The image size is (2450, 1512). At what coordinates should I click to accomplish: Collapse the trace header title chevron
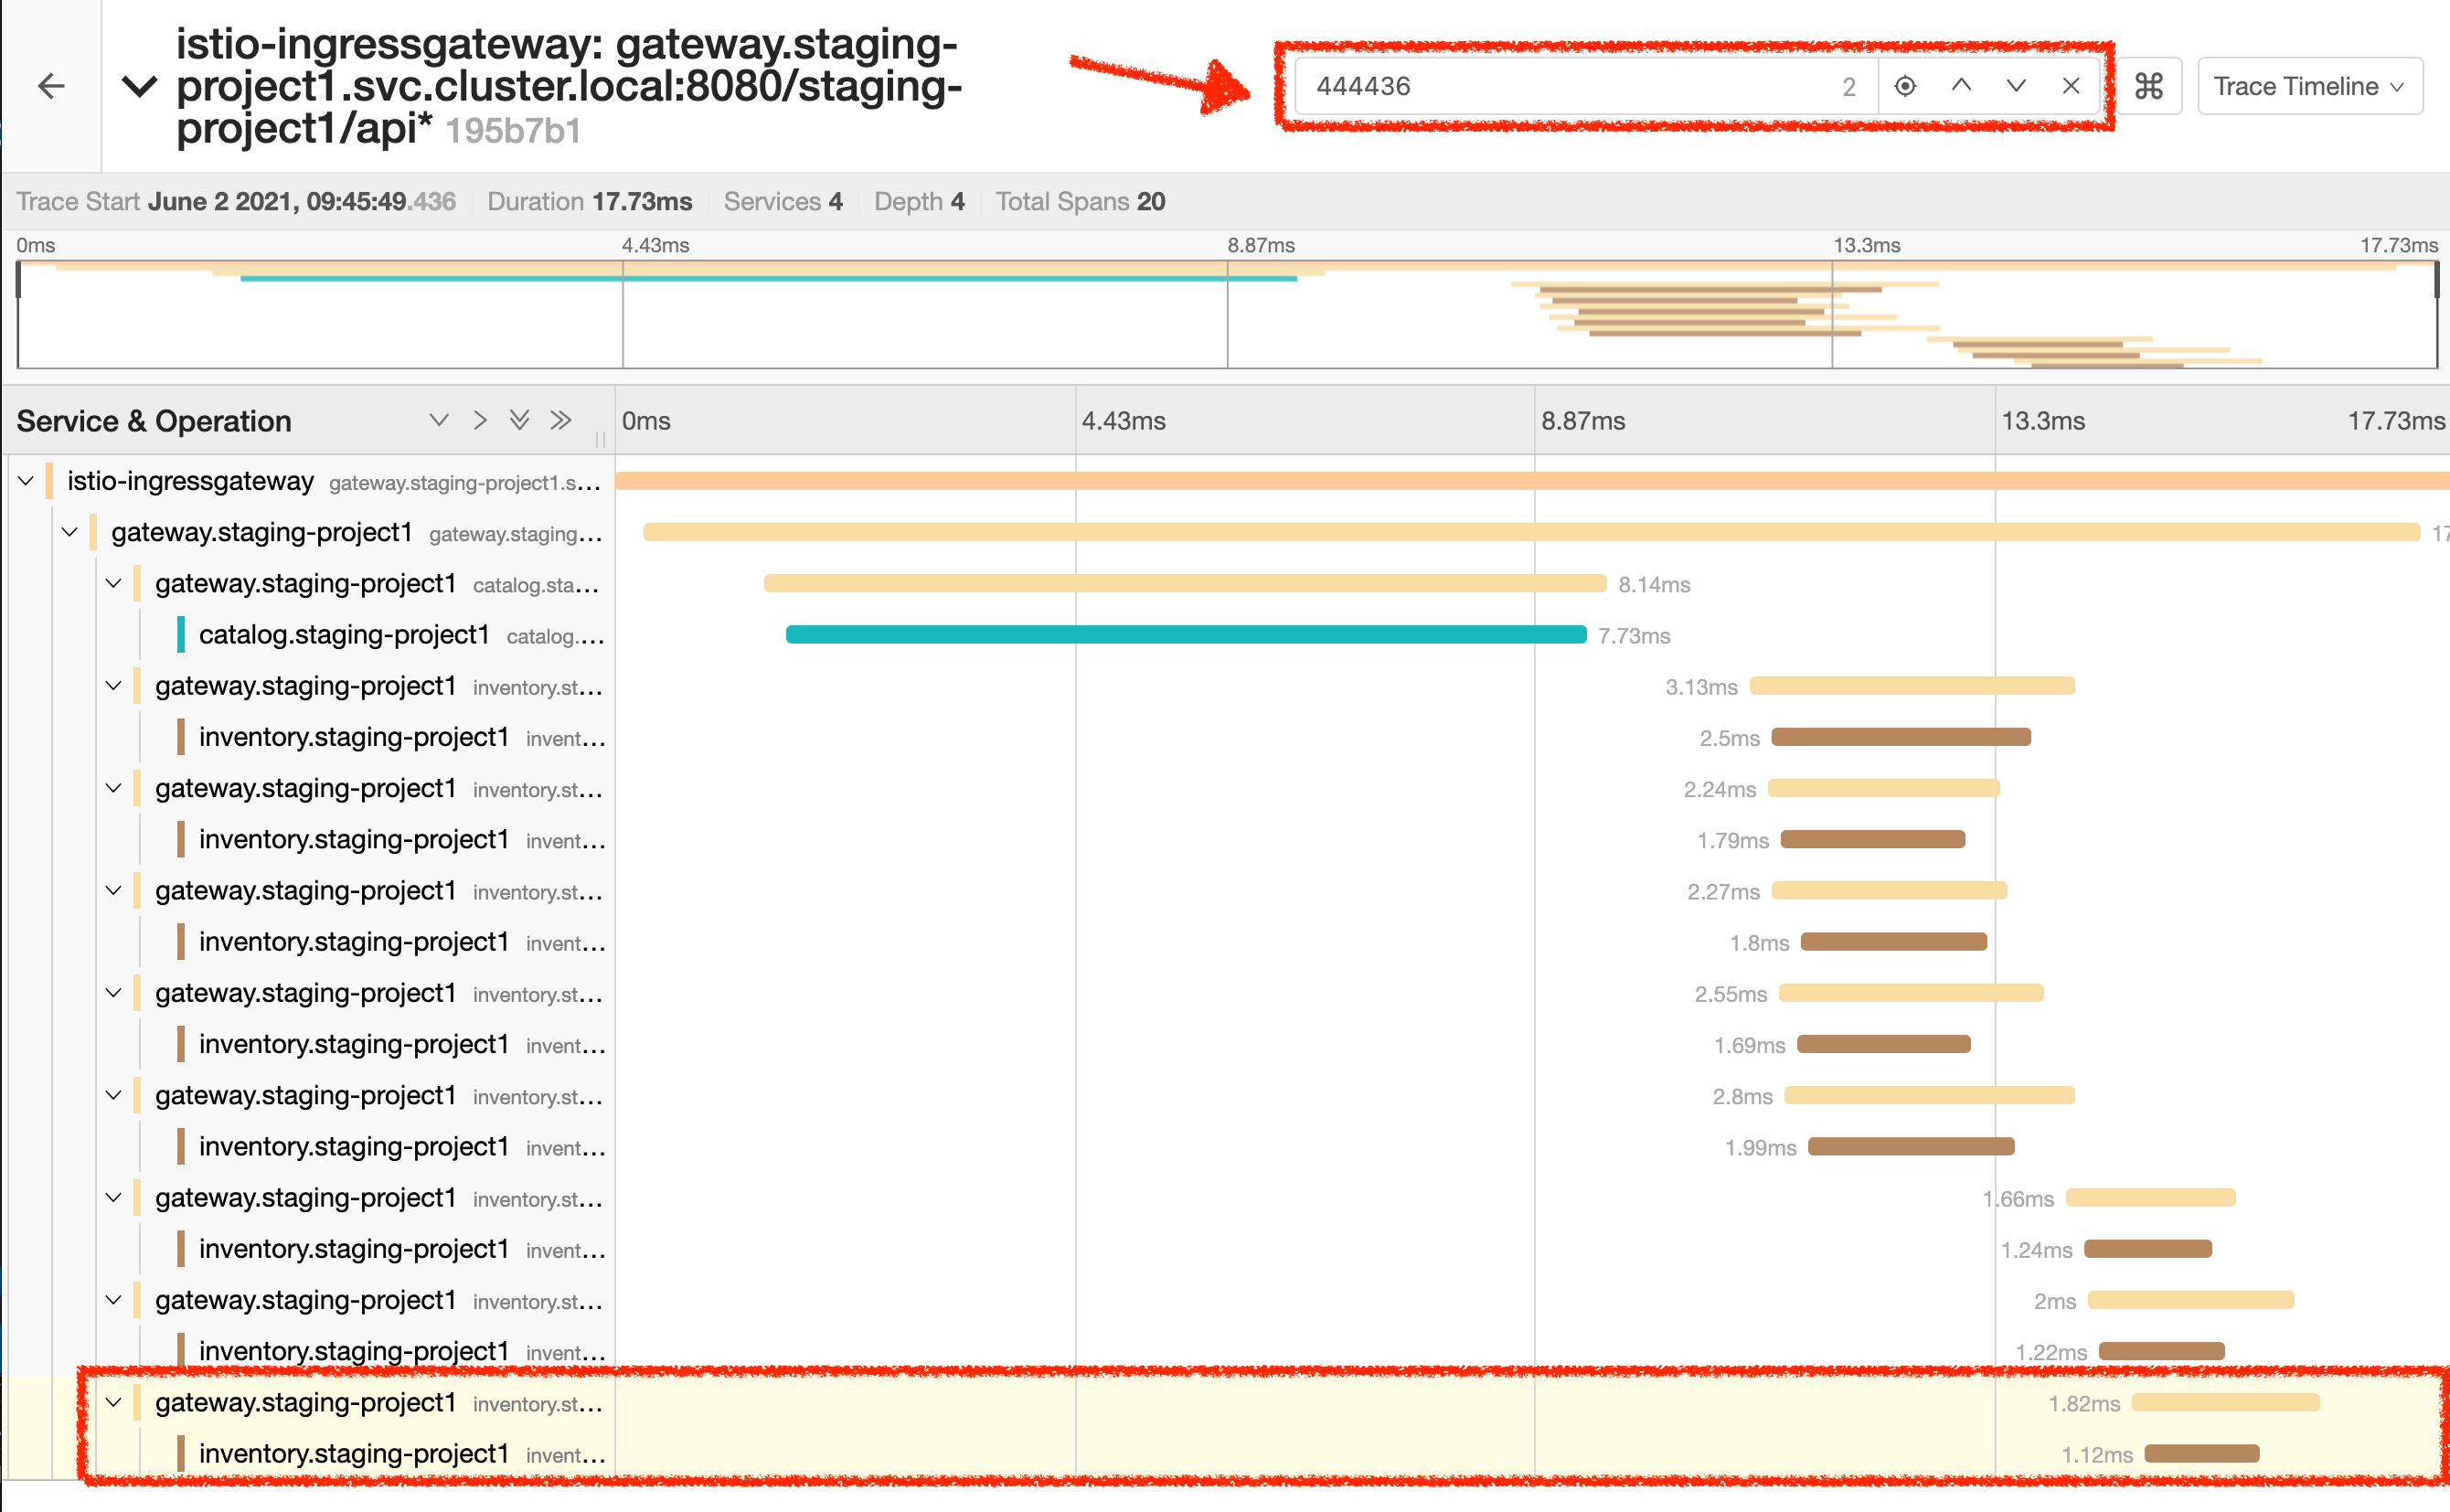(139, 86)
